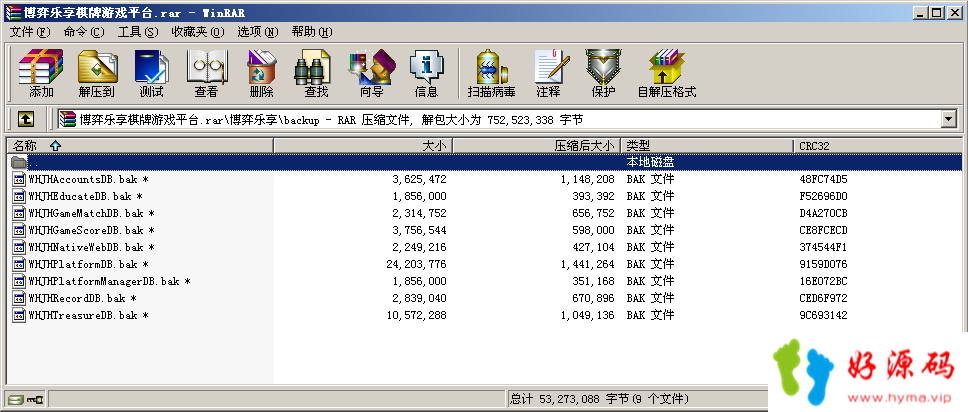Click CRC32 value 48FC74D5
This screenshot has height=412, width=968.
tap(824, 180)
